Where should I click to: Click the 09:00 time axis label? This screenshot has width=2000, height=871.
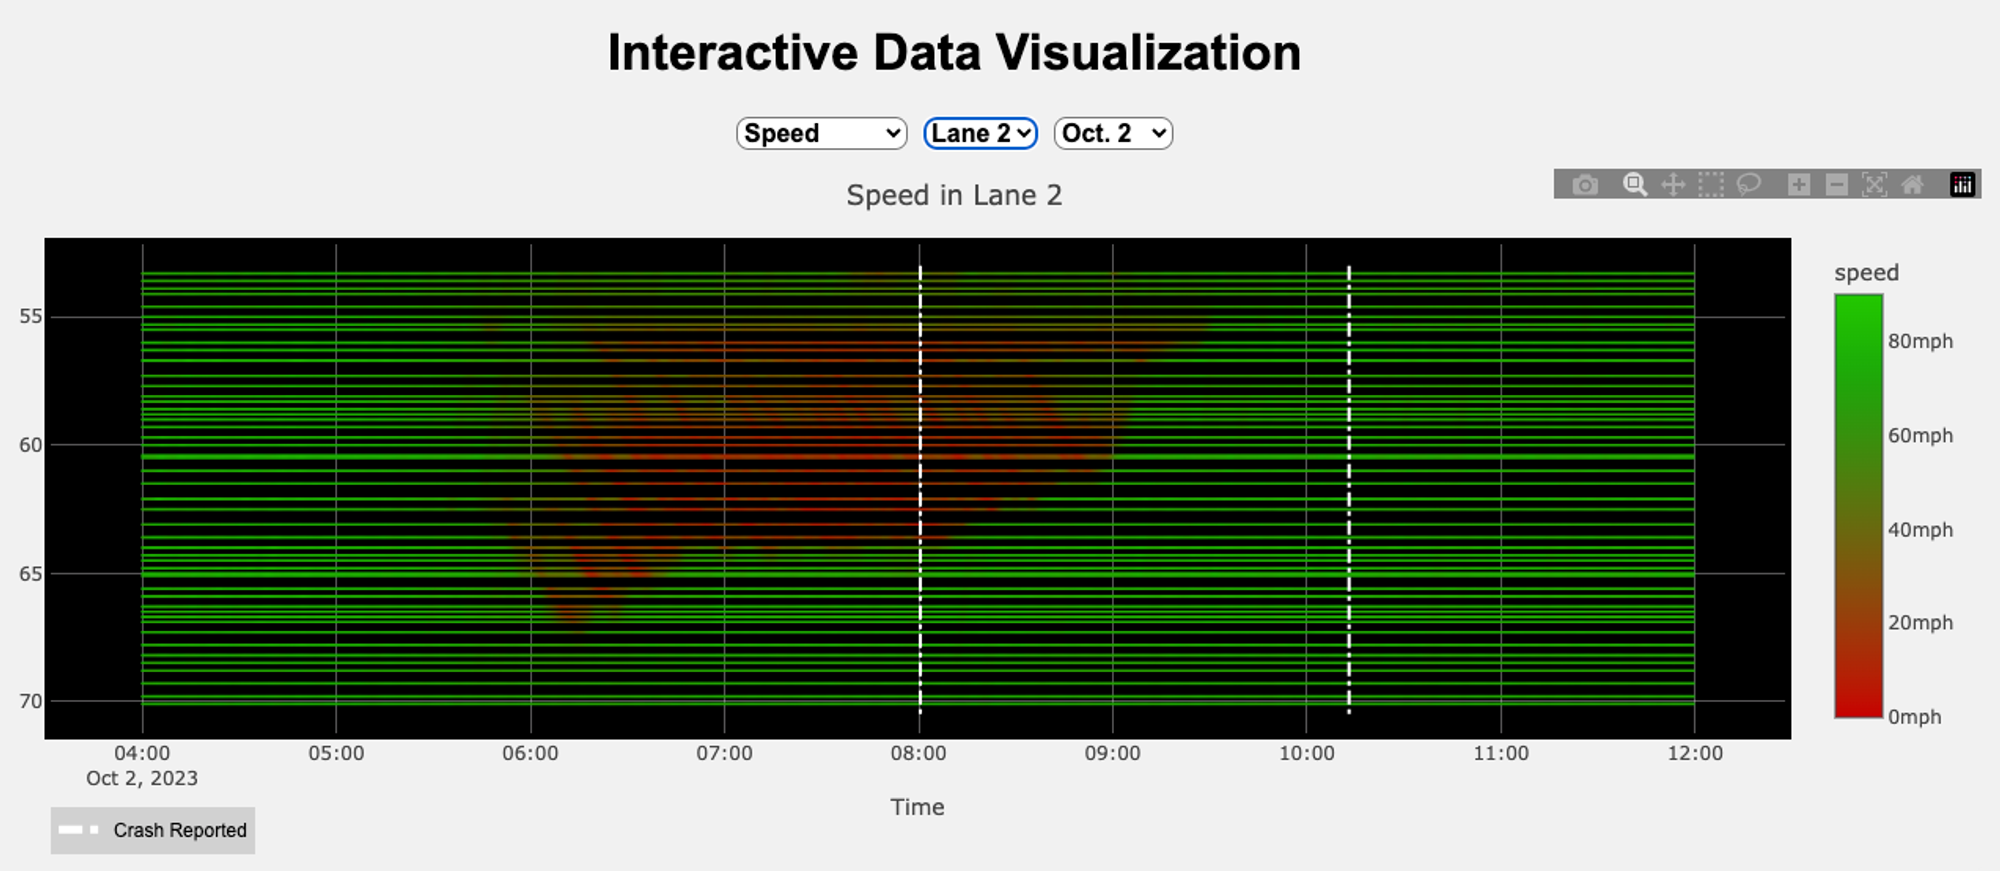tap(1112, 753)
